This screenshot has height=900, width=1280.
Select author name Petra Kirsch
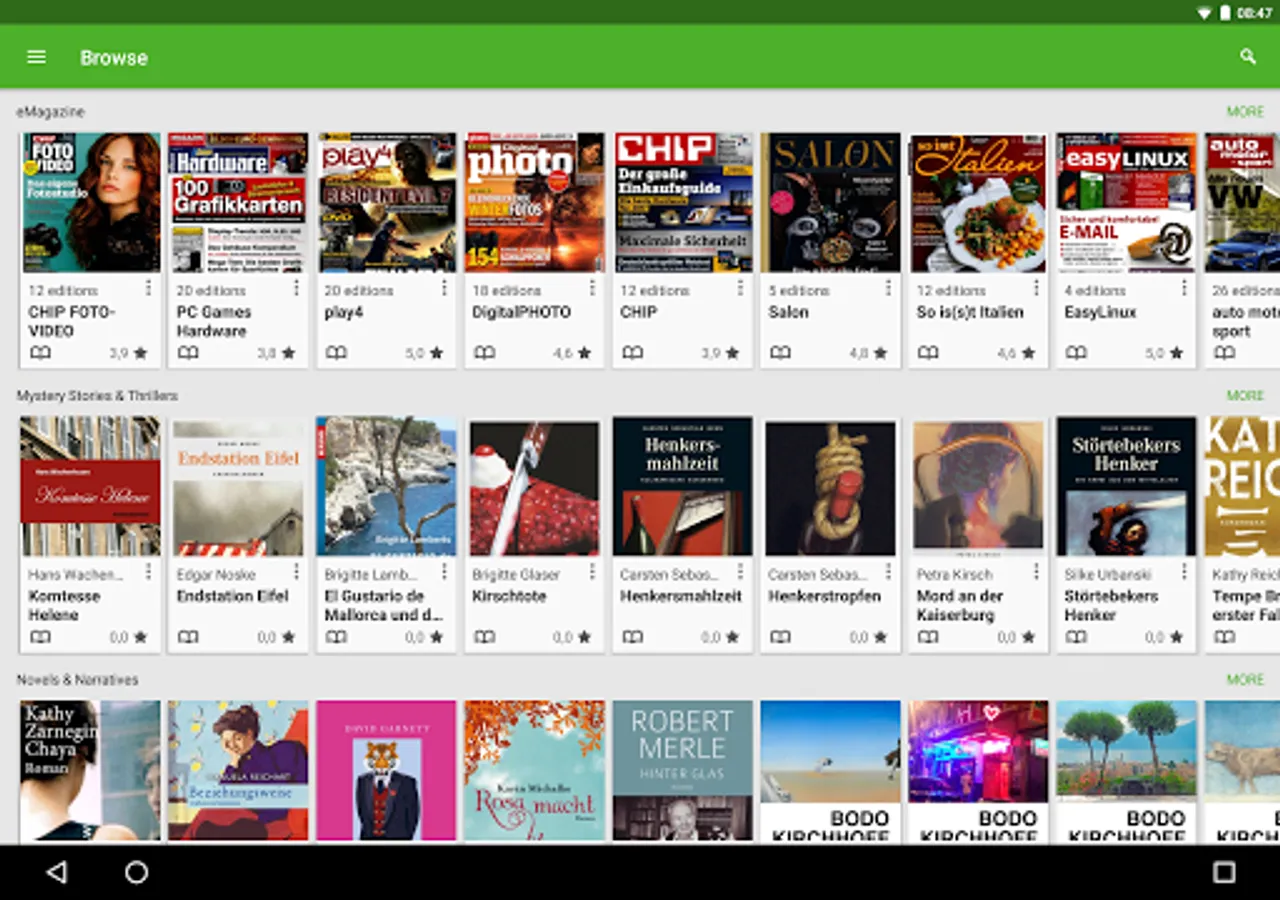tap(955, 575)
